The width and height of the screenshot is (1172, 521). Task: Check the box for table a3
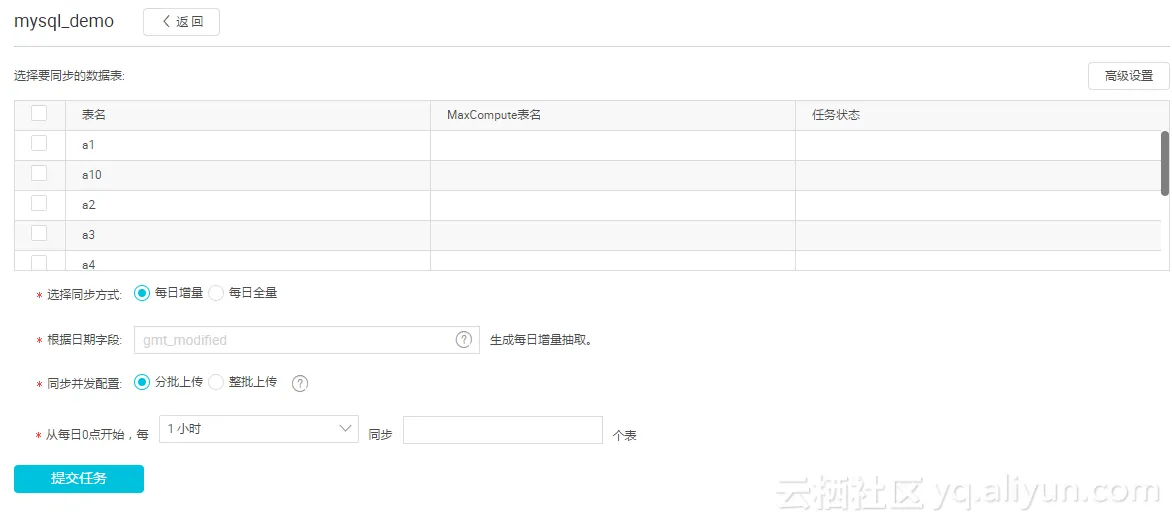point(39,232)
